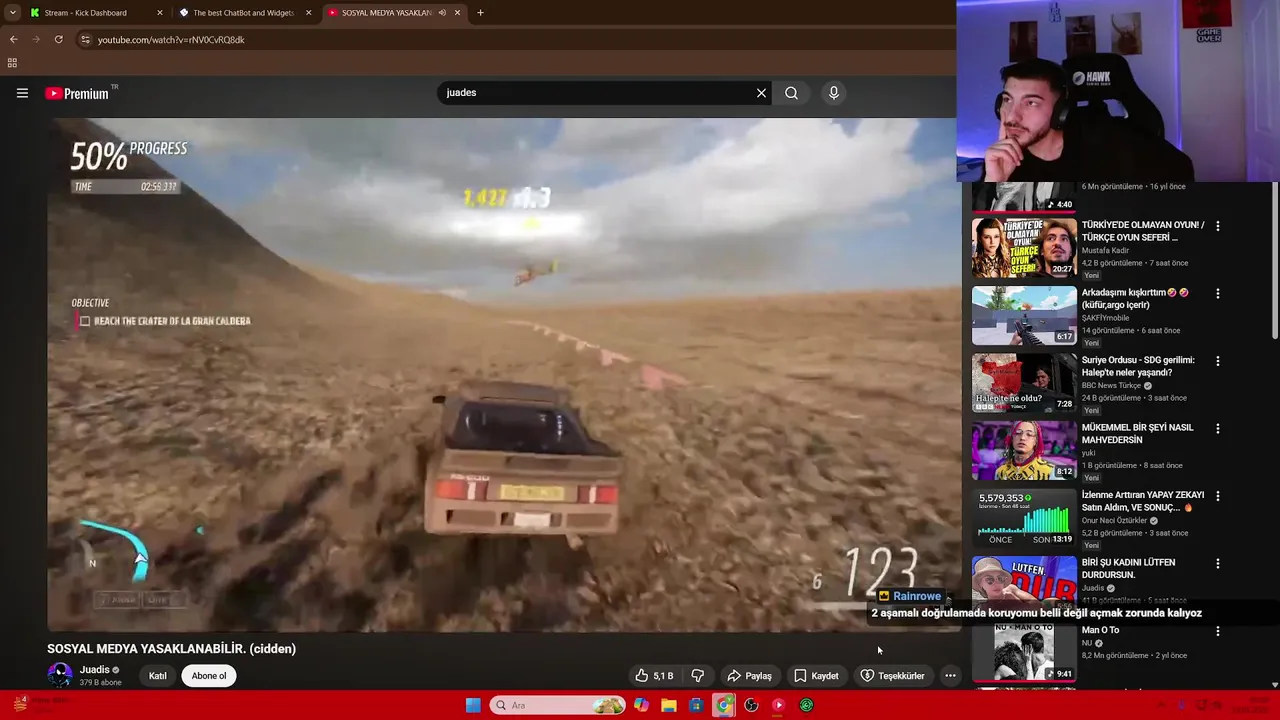1280x720 pixels.
Task: Open İzlenme Arttıran YAPAY ZEKAYI video thumbnail
Action: click(1024, 518)
